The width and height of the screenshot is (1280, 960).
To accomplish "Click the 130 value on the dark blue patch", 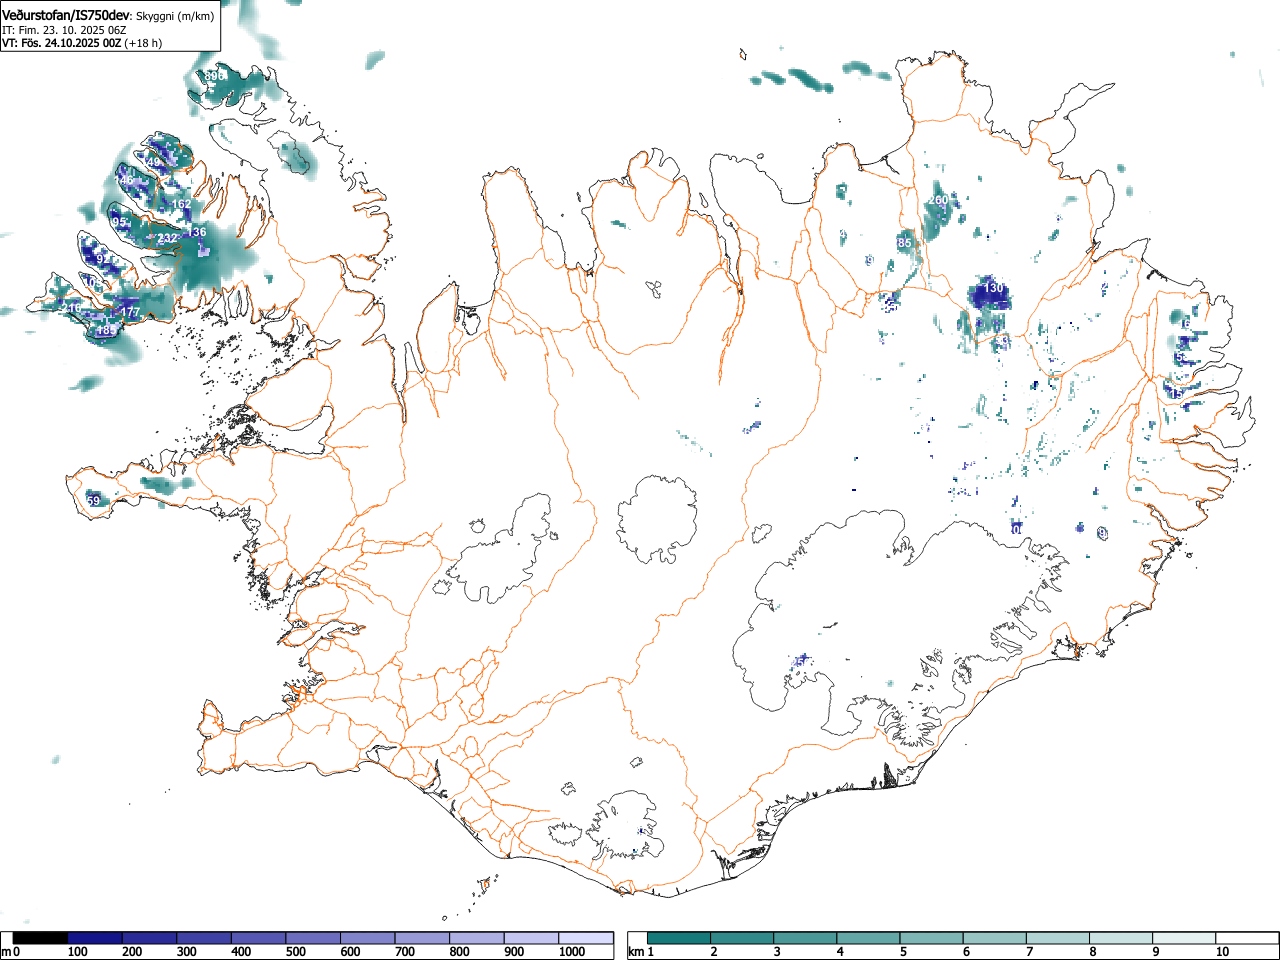I will (x=993, y=288).
